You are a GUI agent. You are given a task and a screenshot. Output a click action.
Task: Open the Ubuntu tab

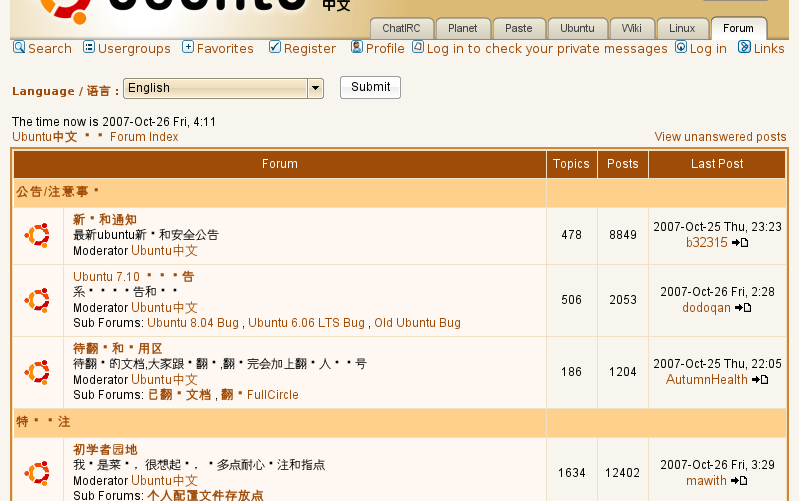[x=577, y=28]
